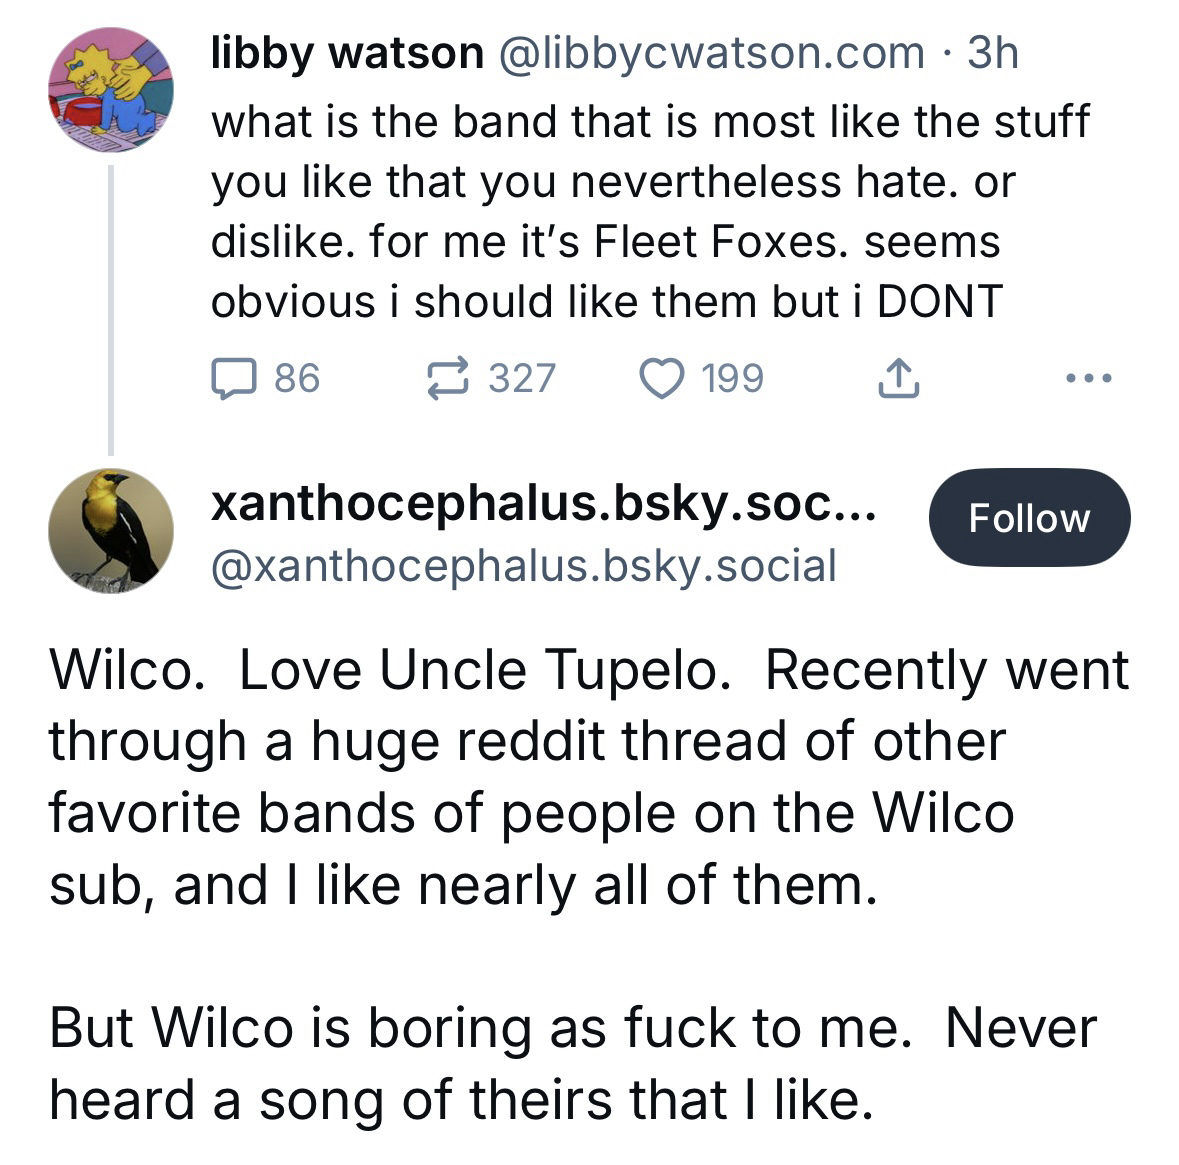The height and width of the screenshot is (1165, 1179).
Task: Click the 327 reposts count
Action: (521, 378)
